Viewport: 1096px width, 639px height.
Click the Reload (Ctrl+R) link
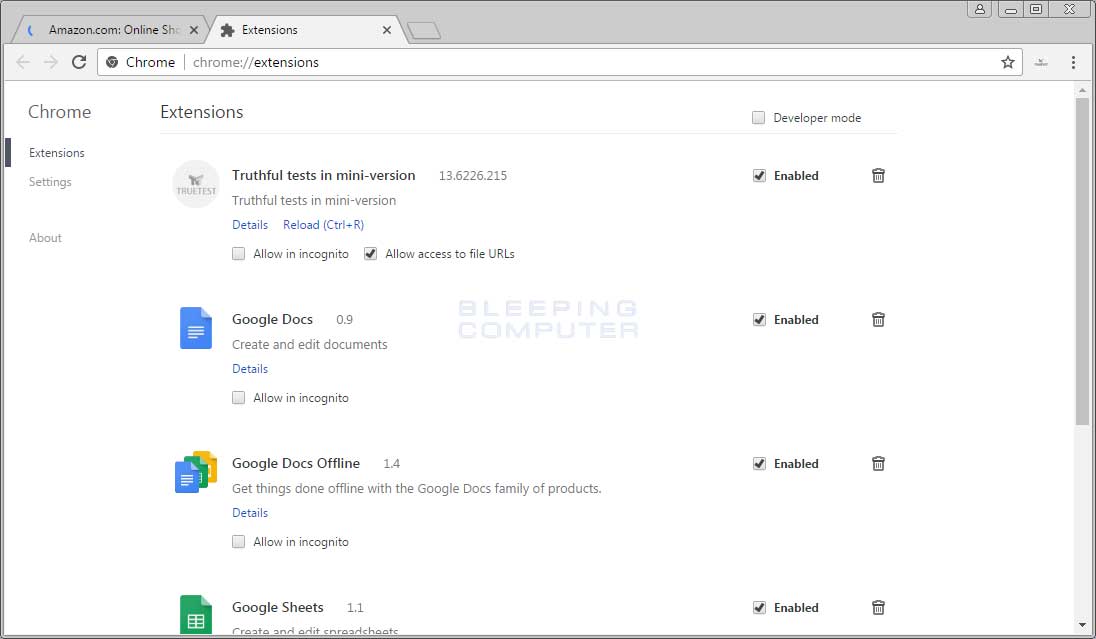coord(323,225)
